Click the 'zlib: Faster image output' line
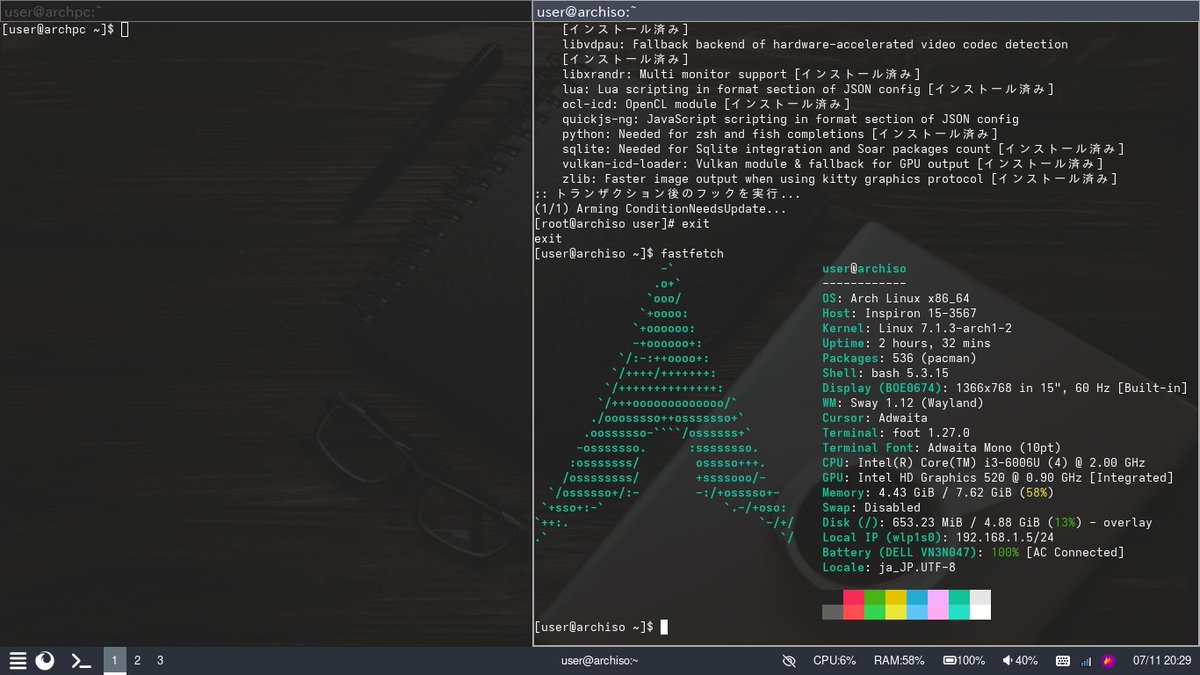The image size is (1200, 675). click(x=840, y=179)
